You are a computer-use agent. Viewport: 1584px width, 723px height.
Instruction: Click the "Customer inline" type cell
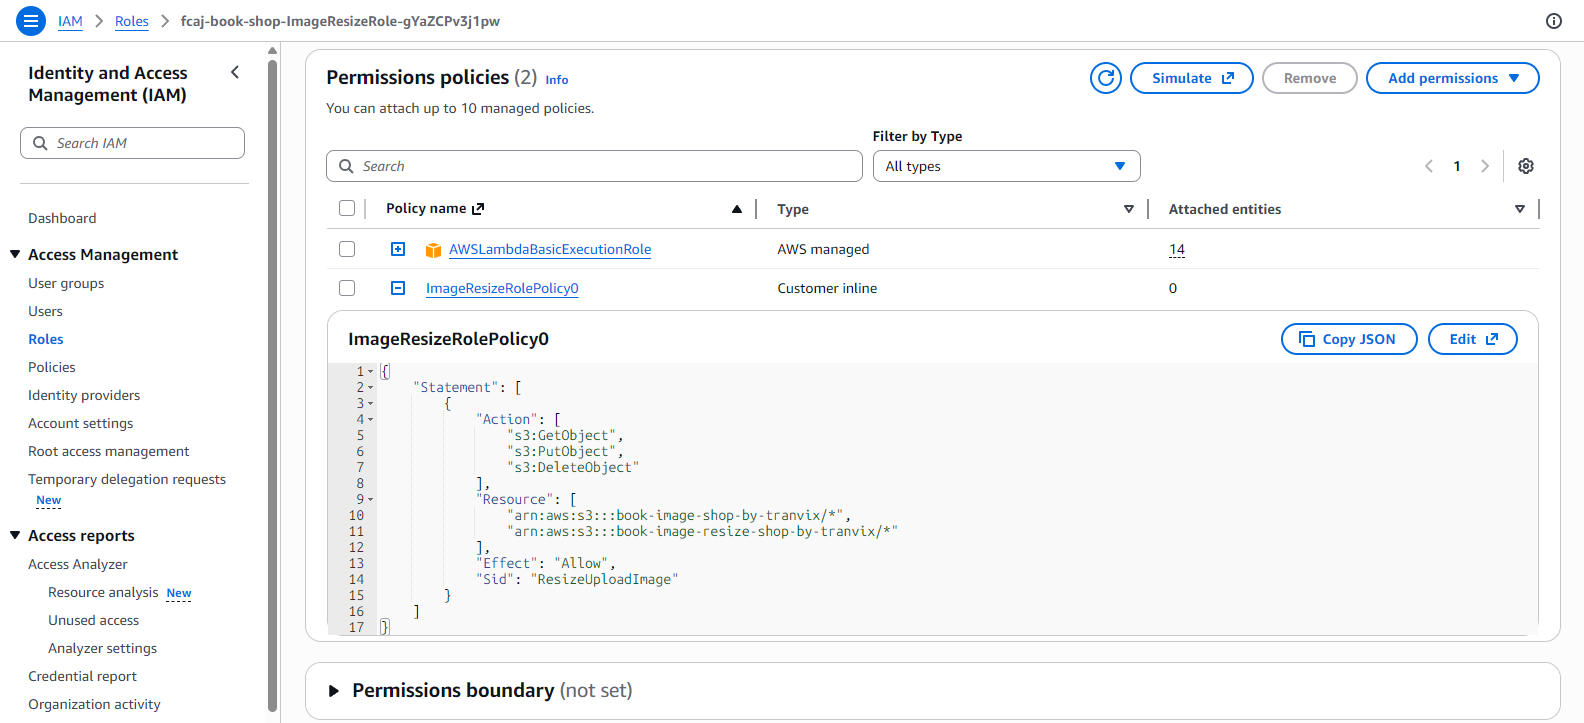(x=827, y=288)
